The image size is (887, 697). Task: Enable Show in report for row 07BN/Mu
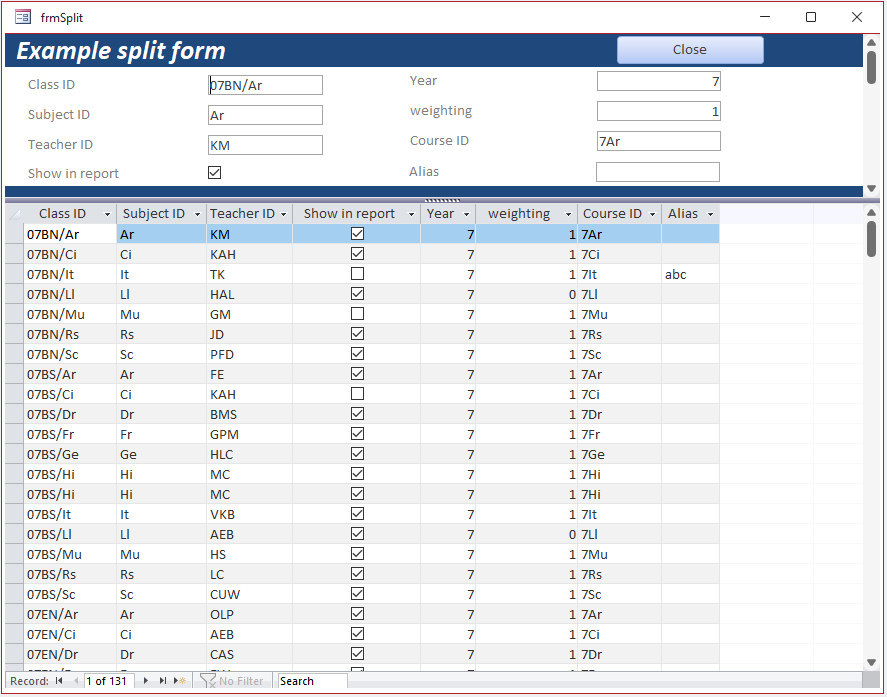(357, 313)
